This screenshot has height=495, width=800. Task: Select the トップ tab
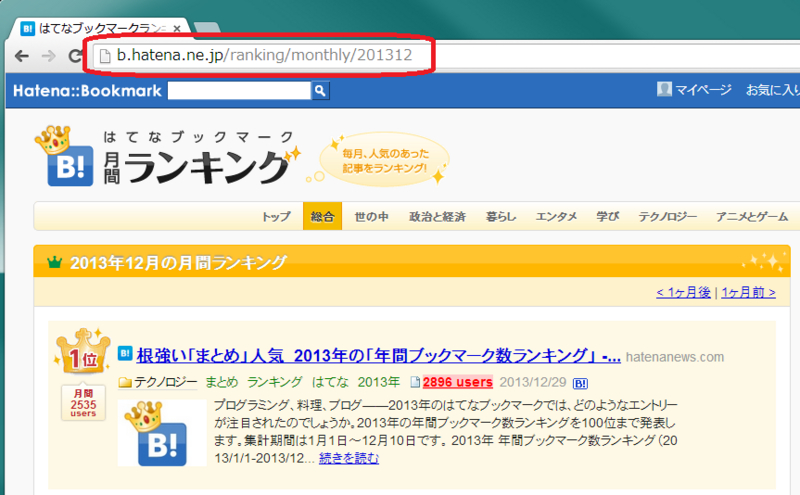pyautogui.click(x=276, y=216)
